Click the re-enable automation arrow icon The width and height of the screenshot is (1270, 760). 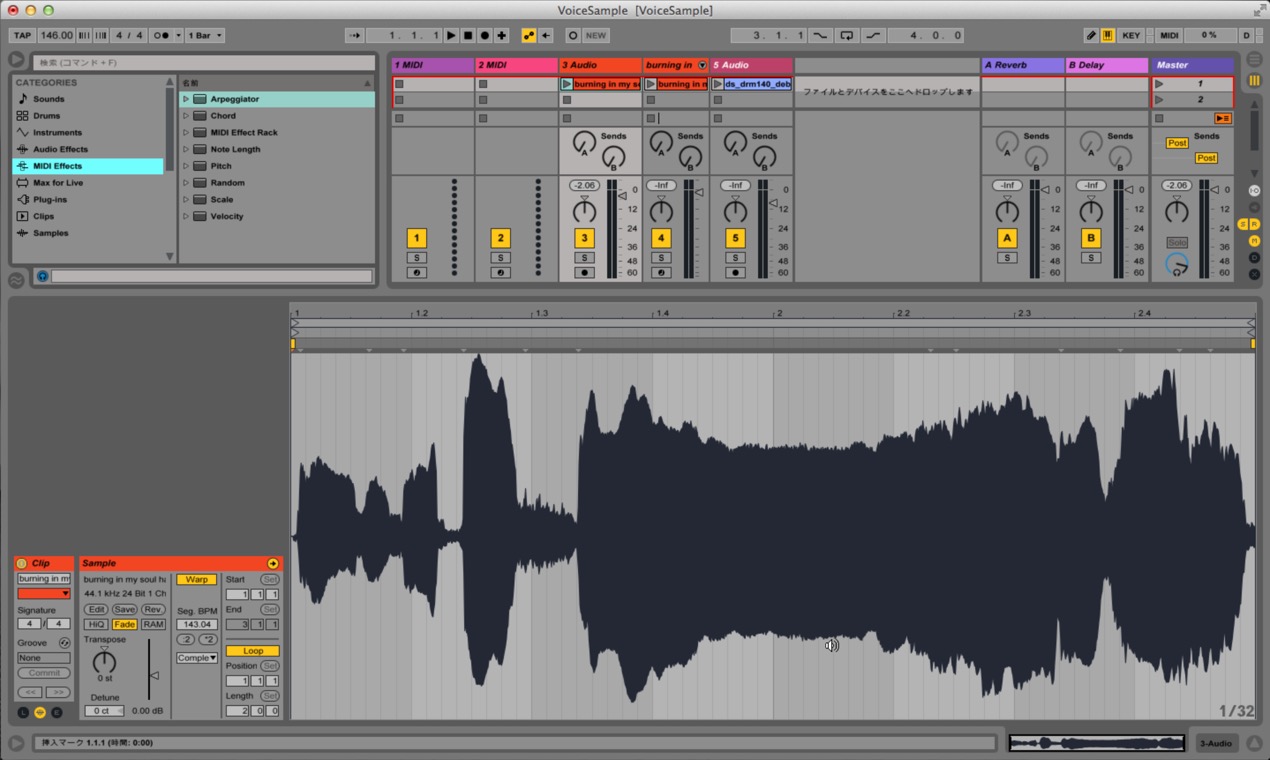point(545,35)
